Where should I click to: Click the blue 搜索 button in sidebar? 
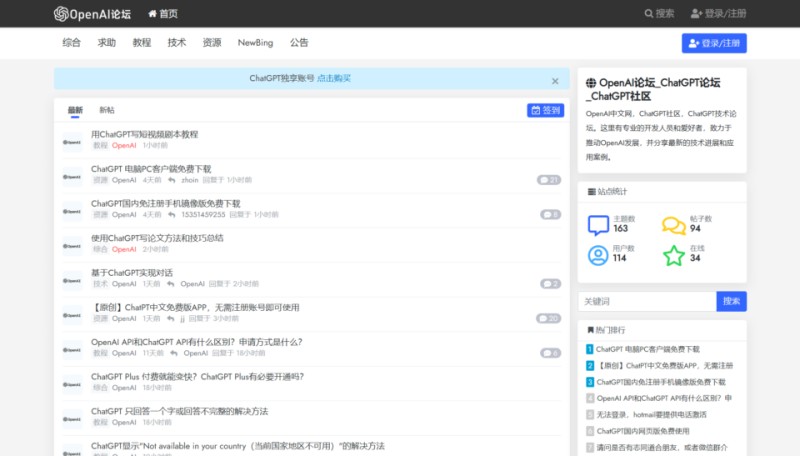tap(731, 302)
